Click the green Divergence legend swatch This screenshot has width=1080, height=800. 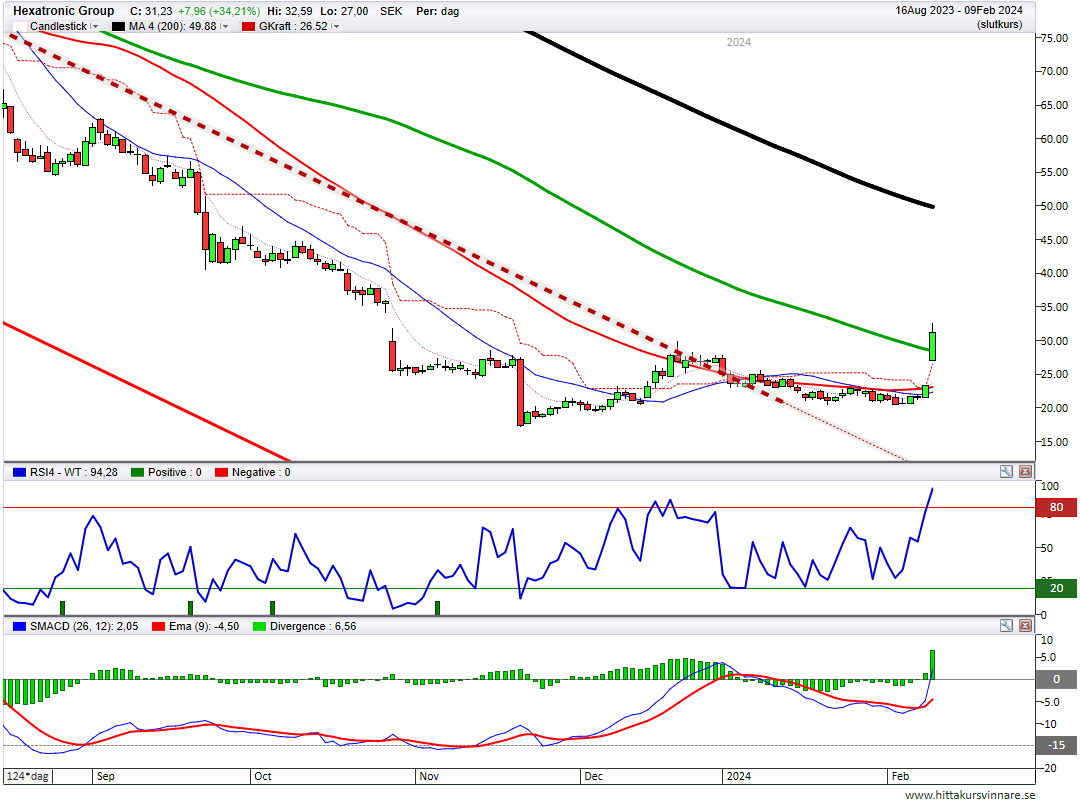pyautogui.click(x=260, y=626)
